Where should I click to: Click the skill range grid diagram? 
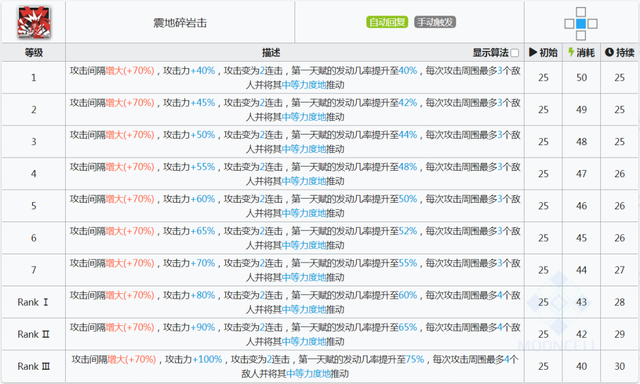coord(581,24)
